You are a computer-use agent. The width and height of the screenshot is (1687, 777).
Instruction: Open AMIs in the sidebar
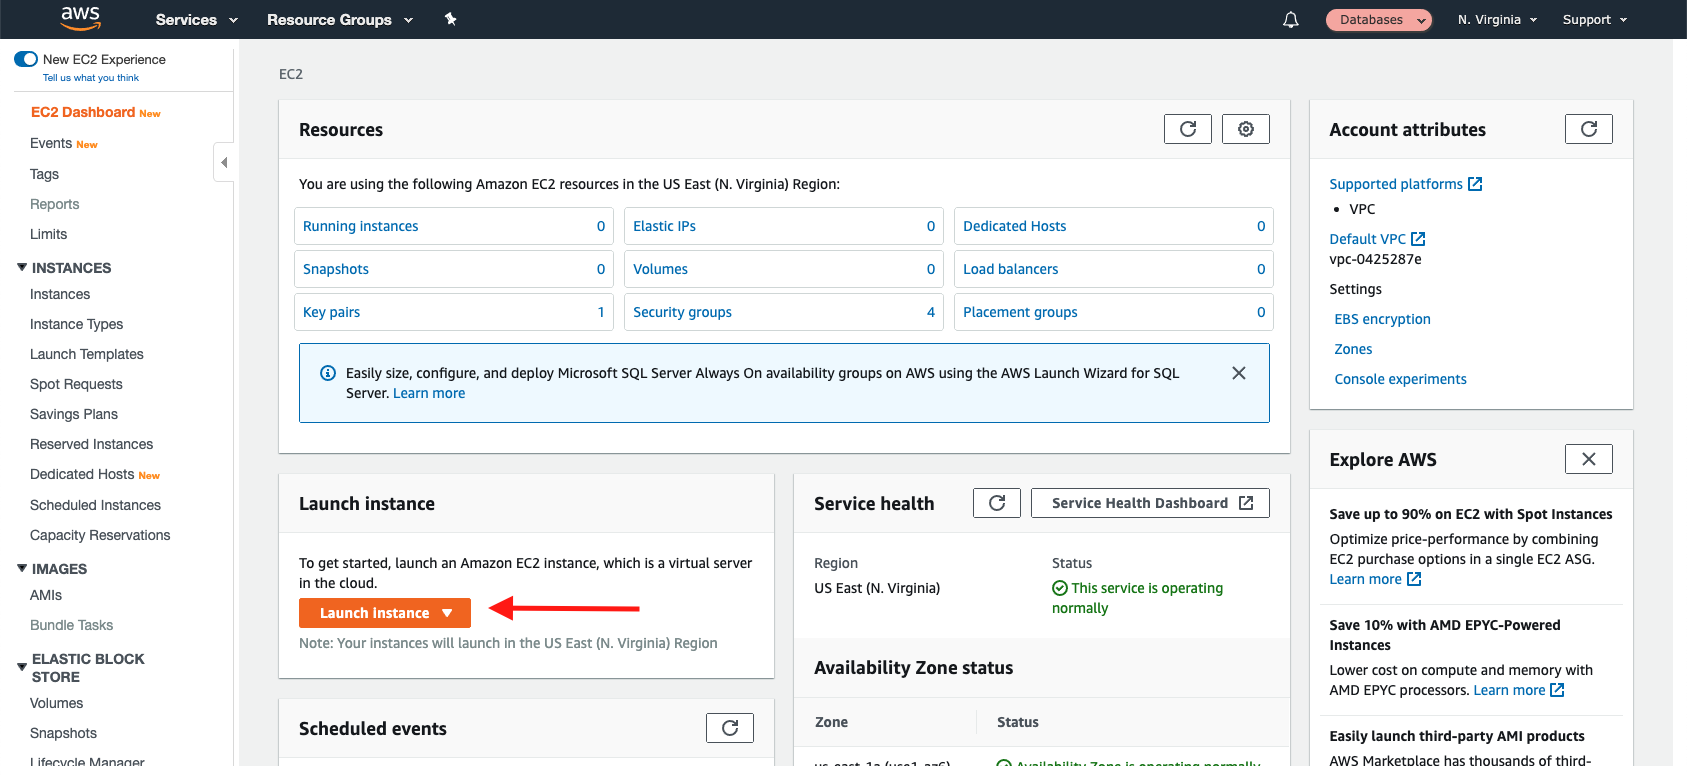[x=46, y=595]
